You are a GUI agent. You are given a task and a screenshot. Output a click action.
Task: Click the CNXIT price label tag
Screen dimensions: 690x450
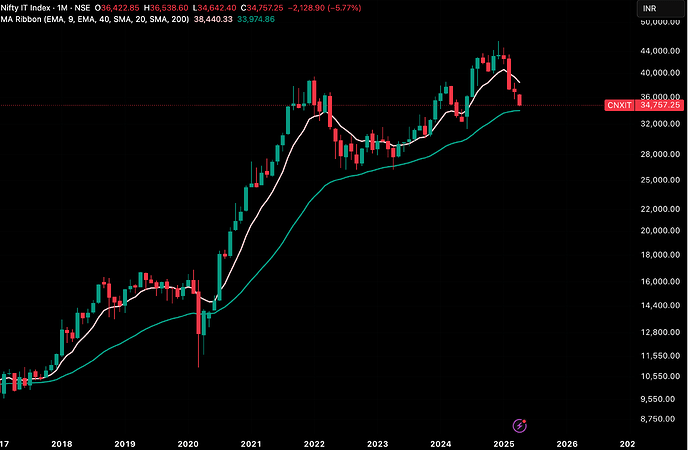click(619, 105)
